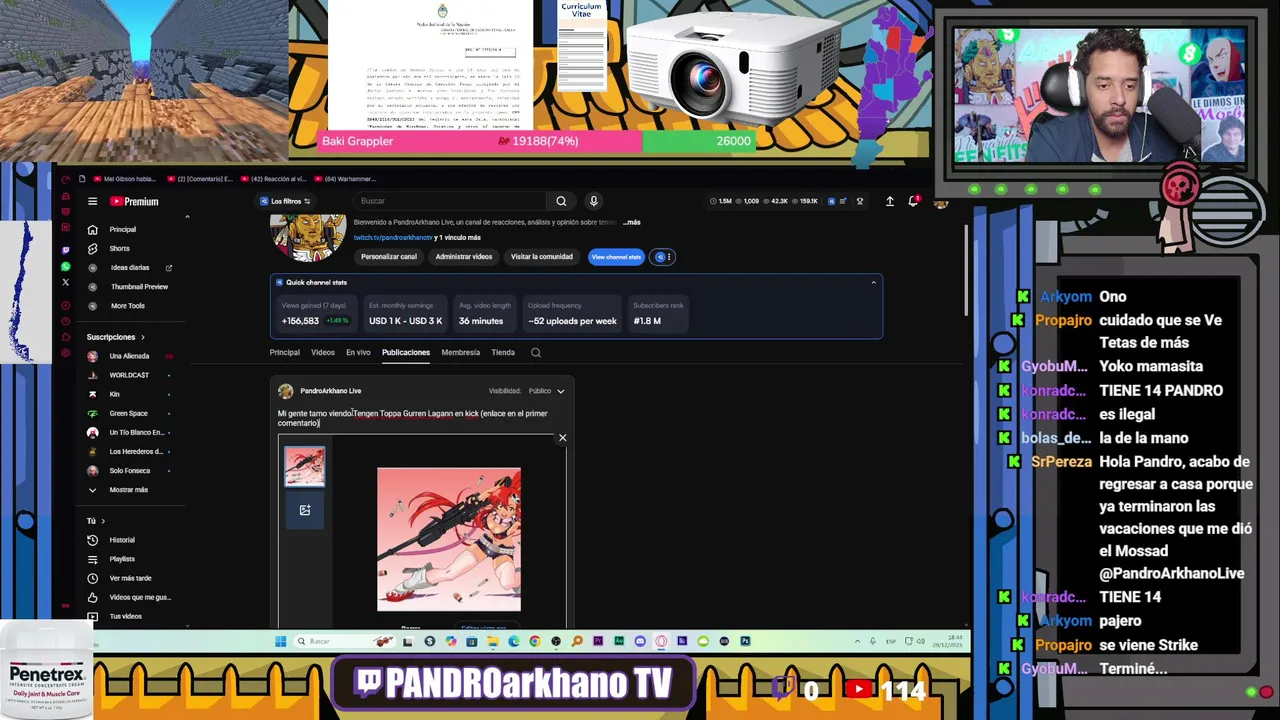Switch to the Tienda tab

tap(503, 352)
